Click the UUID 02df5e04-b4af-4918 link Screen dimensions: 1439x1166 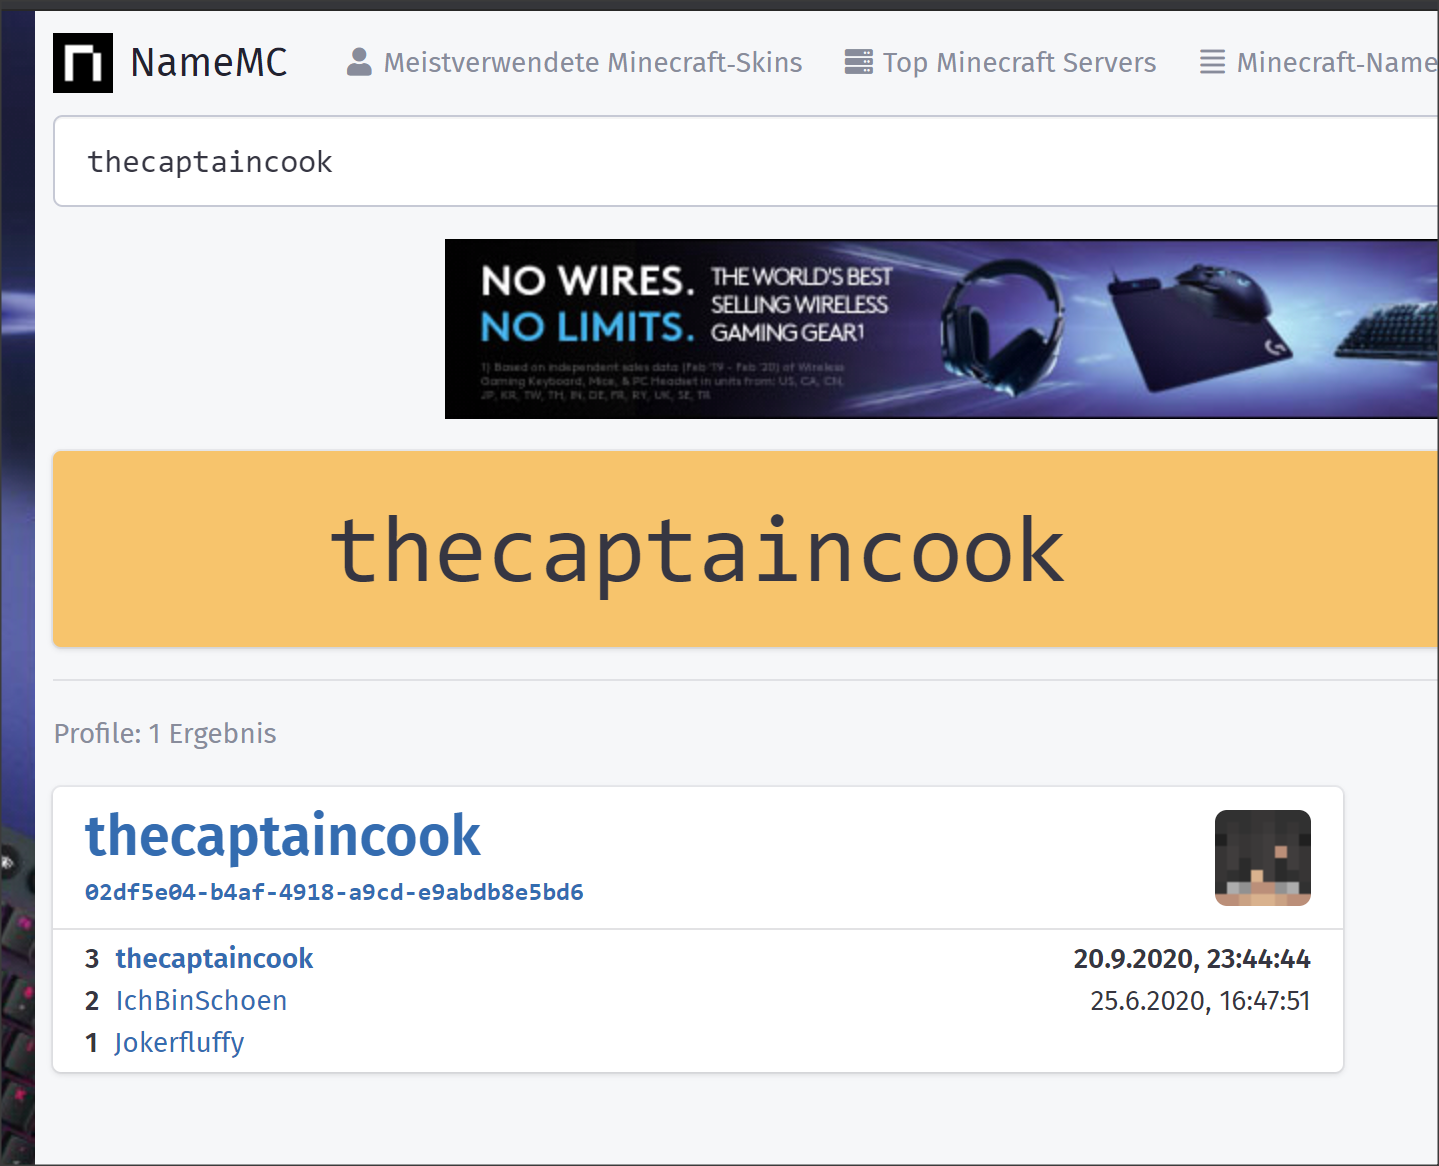334,892
